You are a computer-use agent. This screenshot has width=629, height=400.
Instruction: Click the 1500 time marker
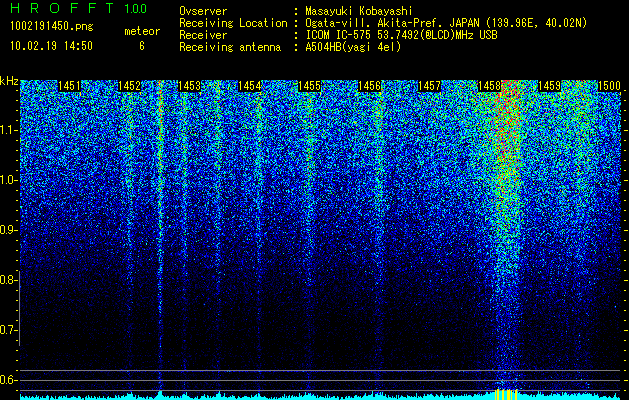[609, 86]
